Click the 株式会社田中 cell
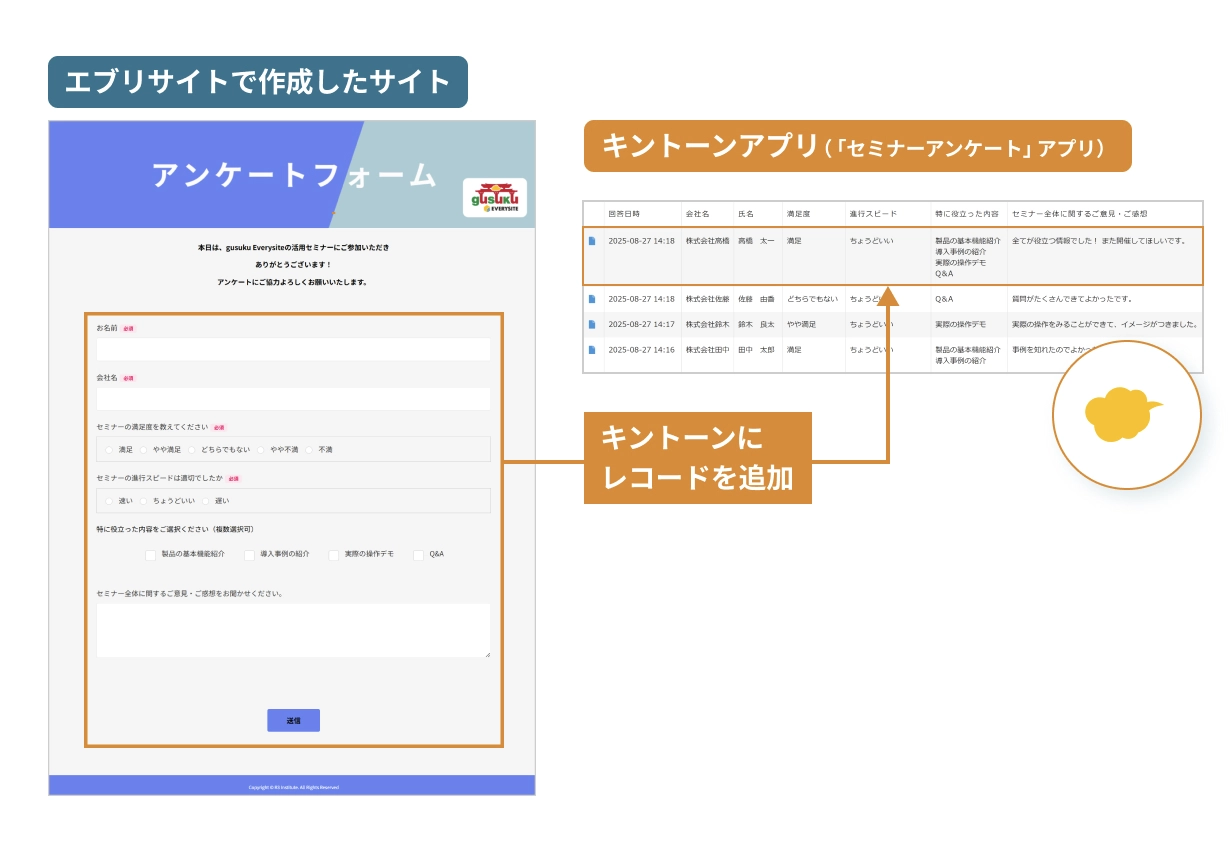 [707, 350]
